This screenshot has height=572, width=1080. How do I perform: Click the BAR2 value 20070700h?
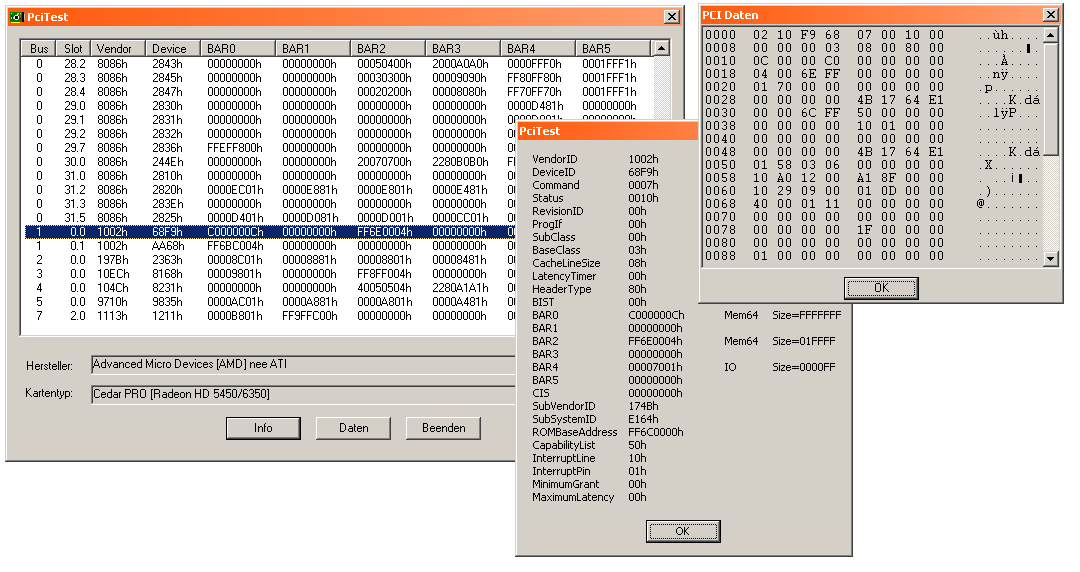[x=384, y=162]
